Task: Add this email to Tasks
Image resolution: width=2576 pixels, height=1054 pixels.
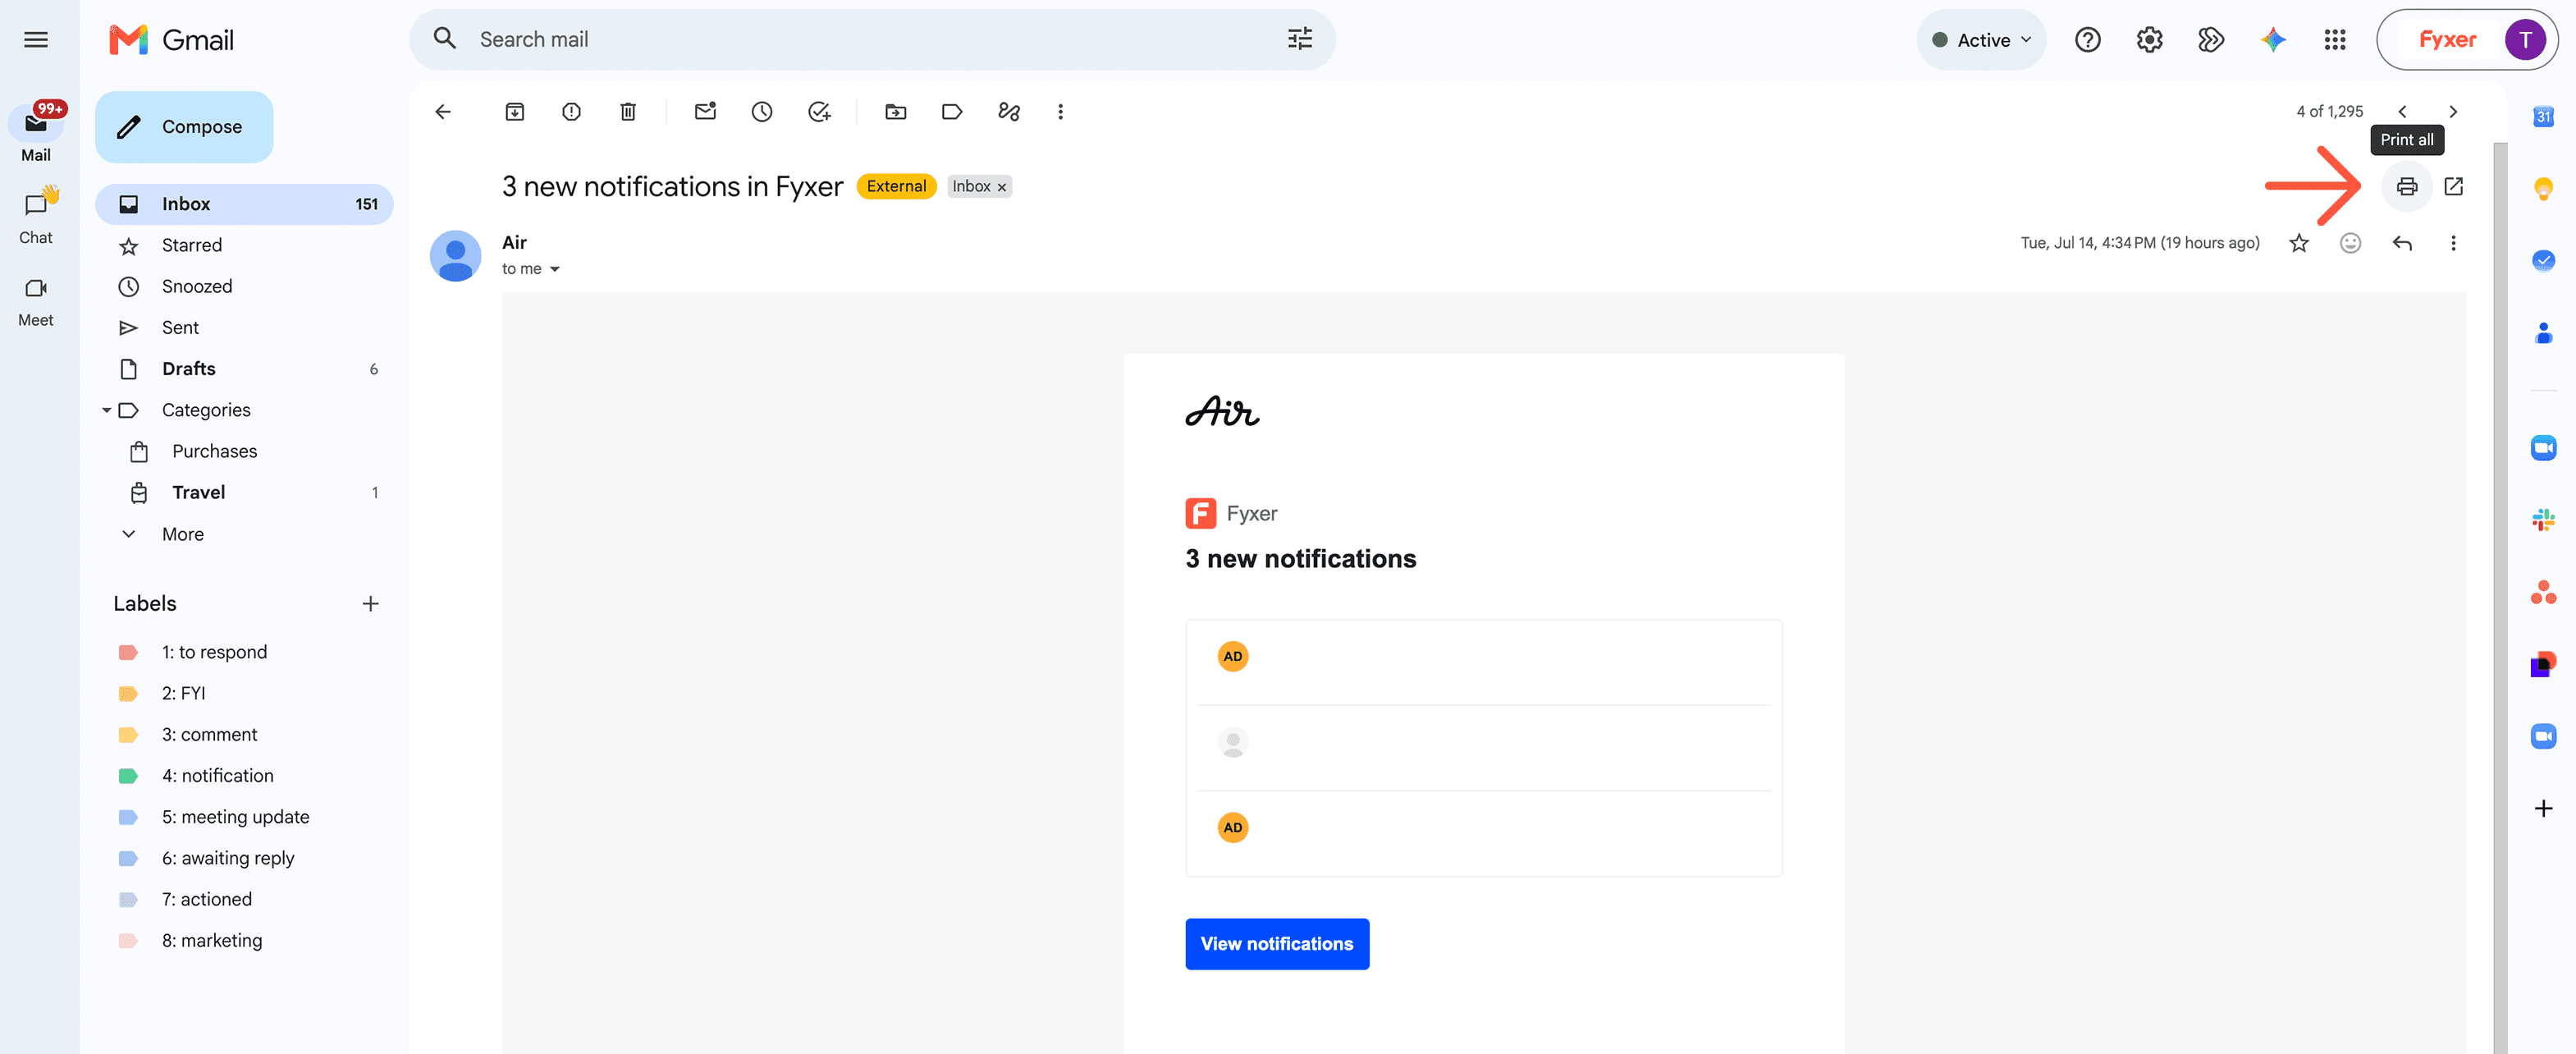Action: tap(819, 112)
